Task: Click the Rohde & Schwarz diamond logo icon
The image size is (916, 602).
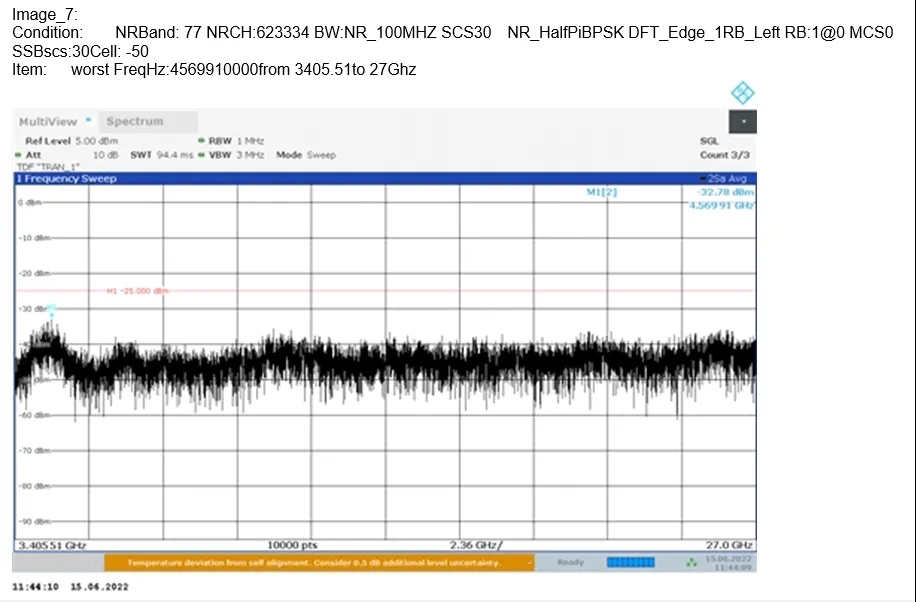Action: click(742, 93)
